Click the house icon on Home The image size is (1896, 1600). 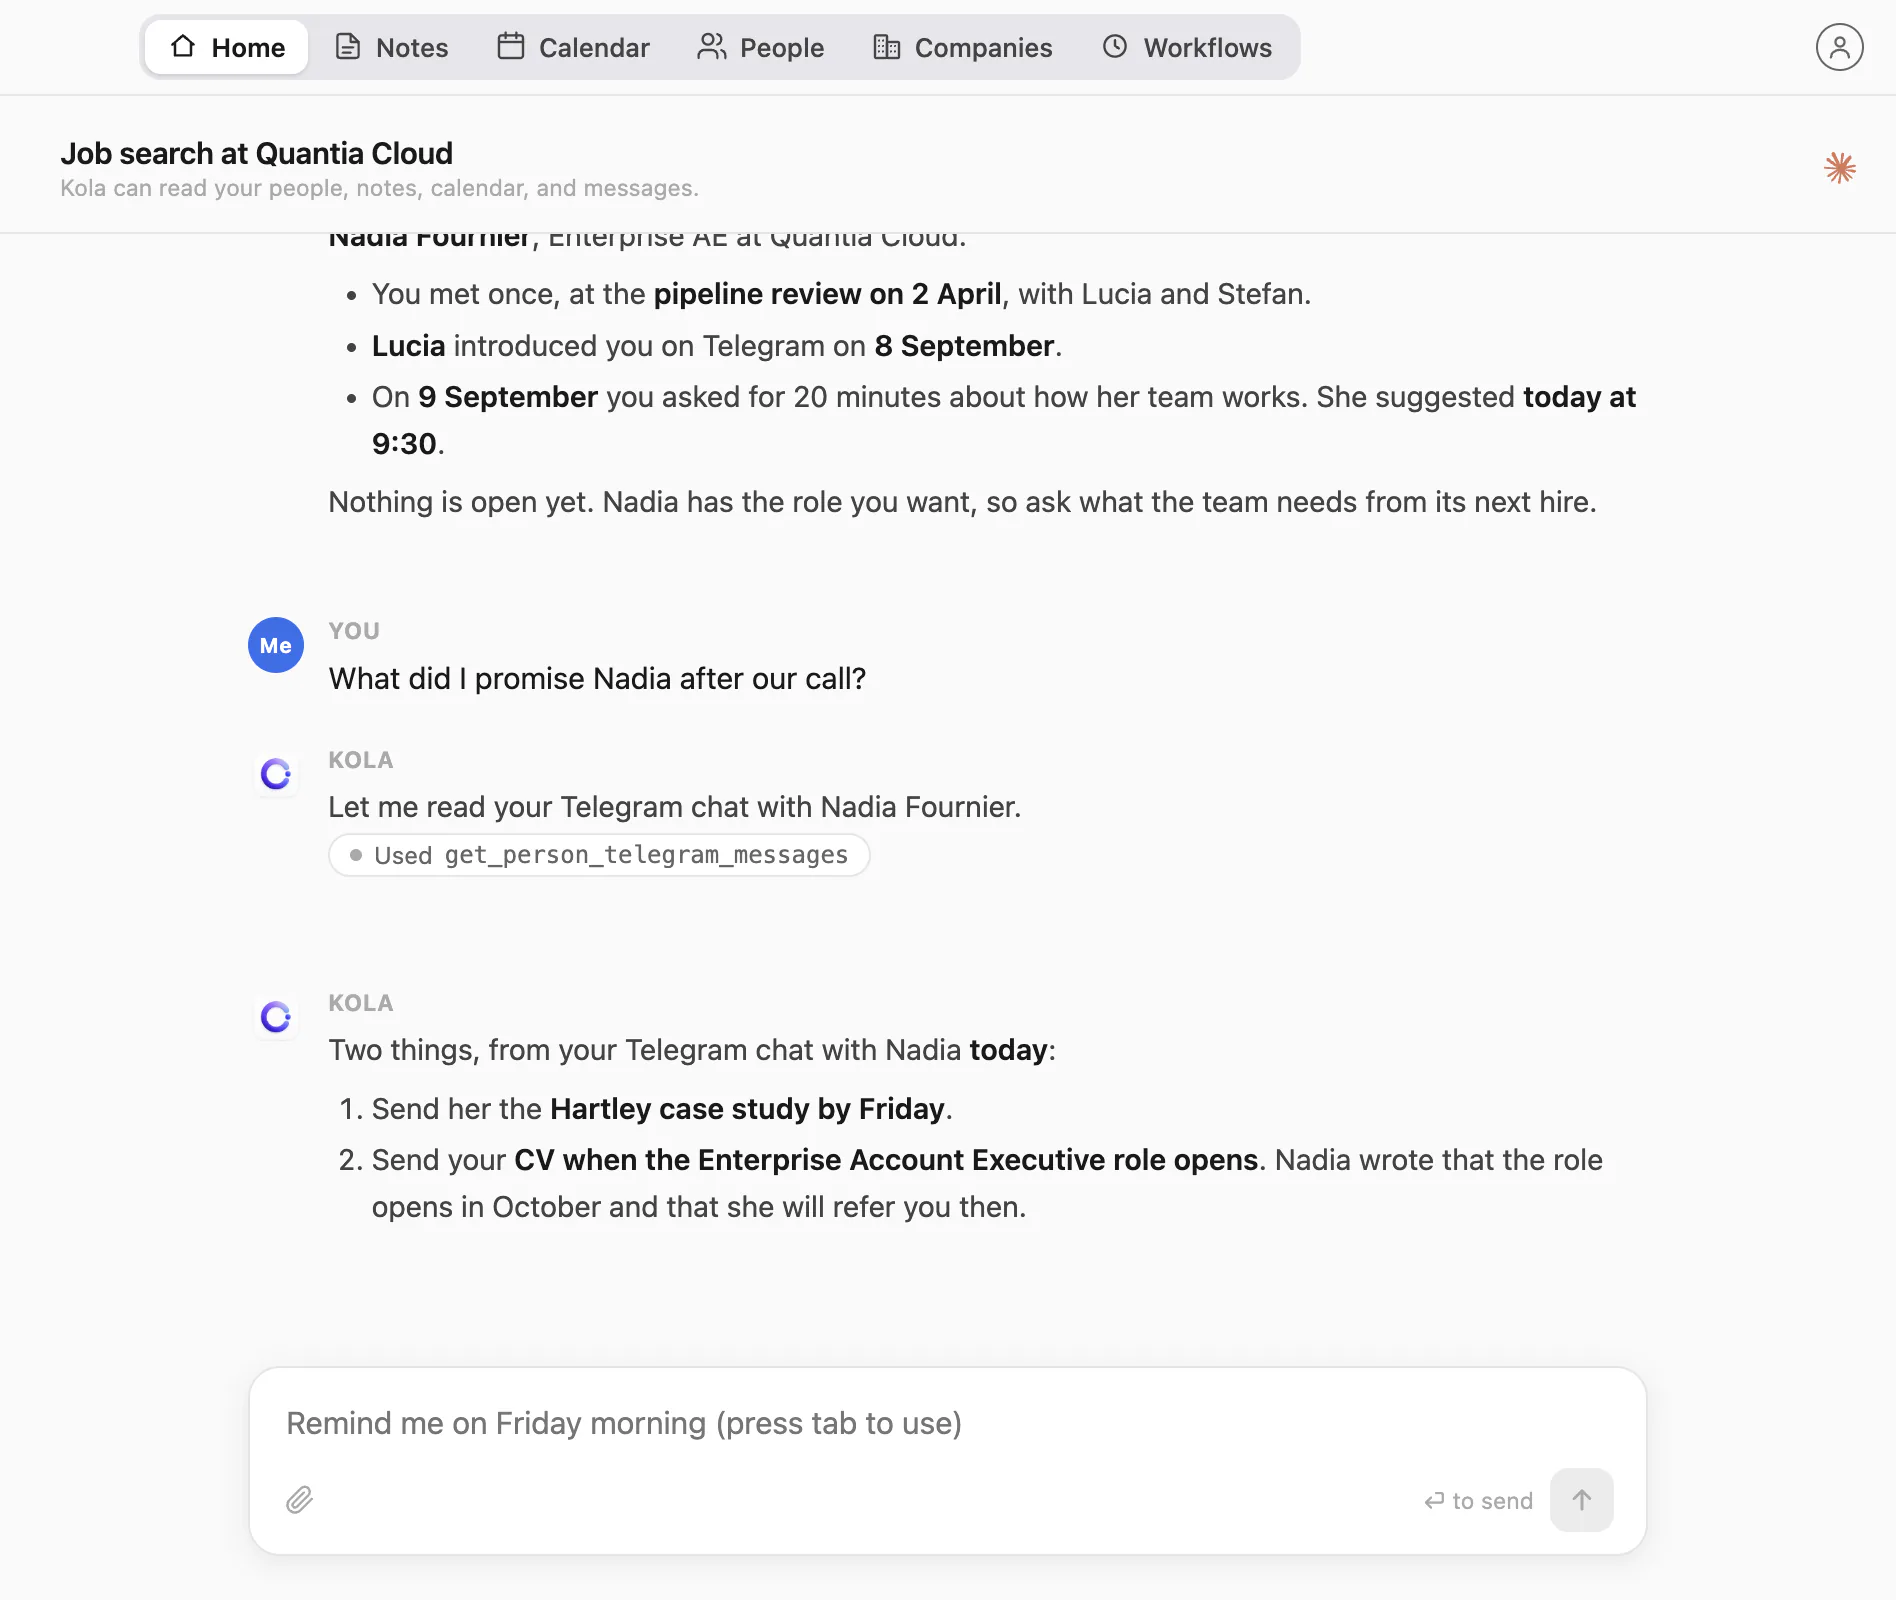[183, 46]
